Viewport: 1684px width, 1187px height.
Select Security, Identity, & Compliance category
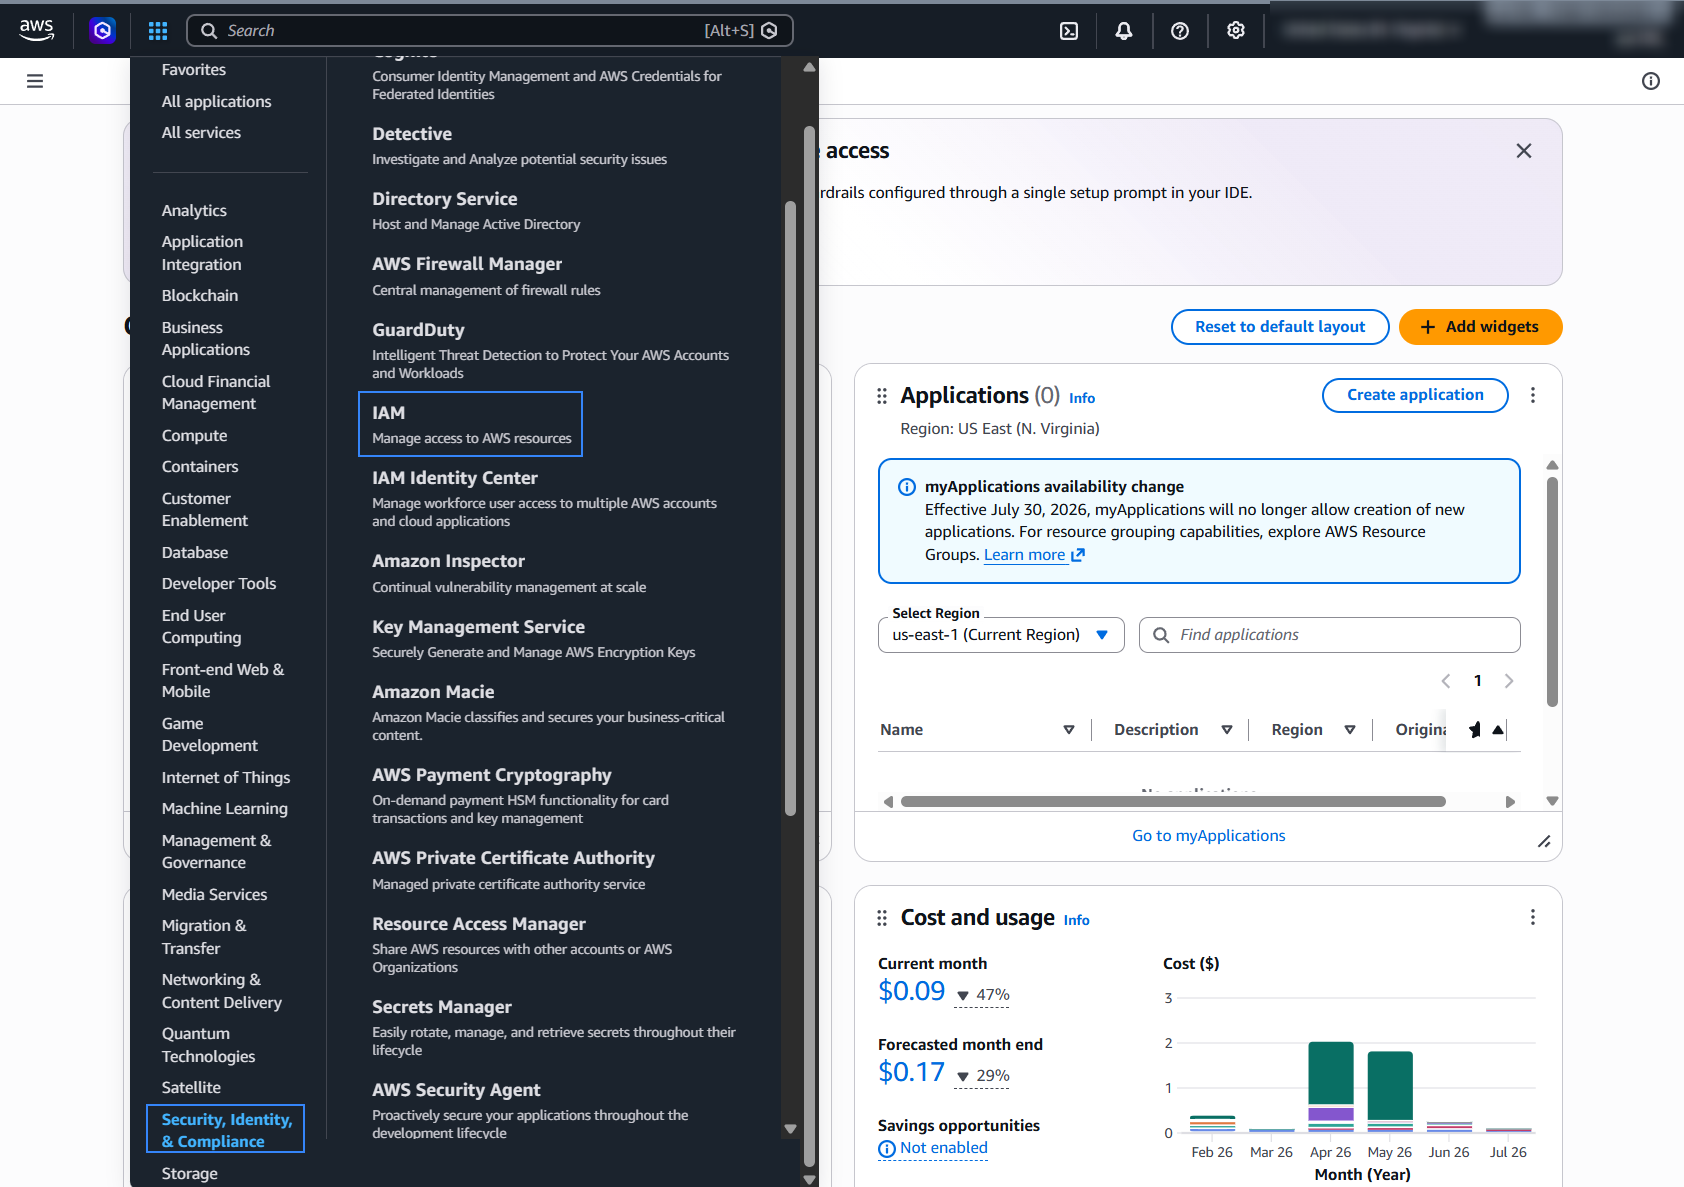[226, 1130]
